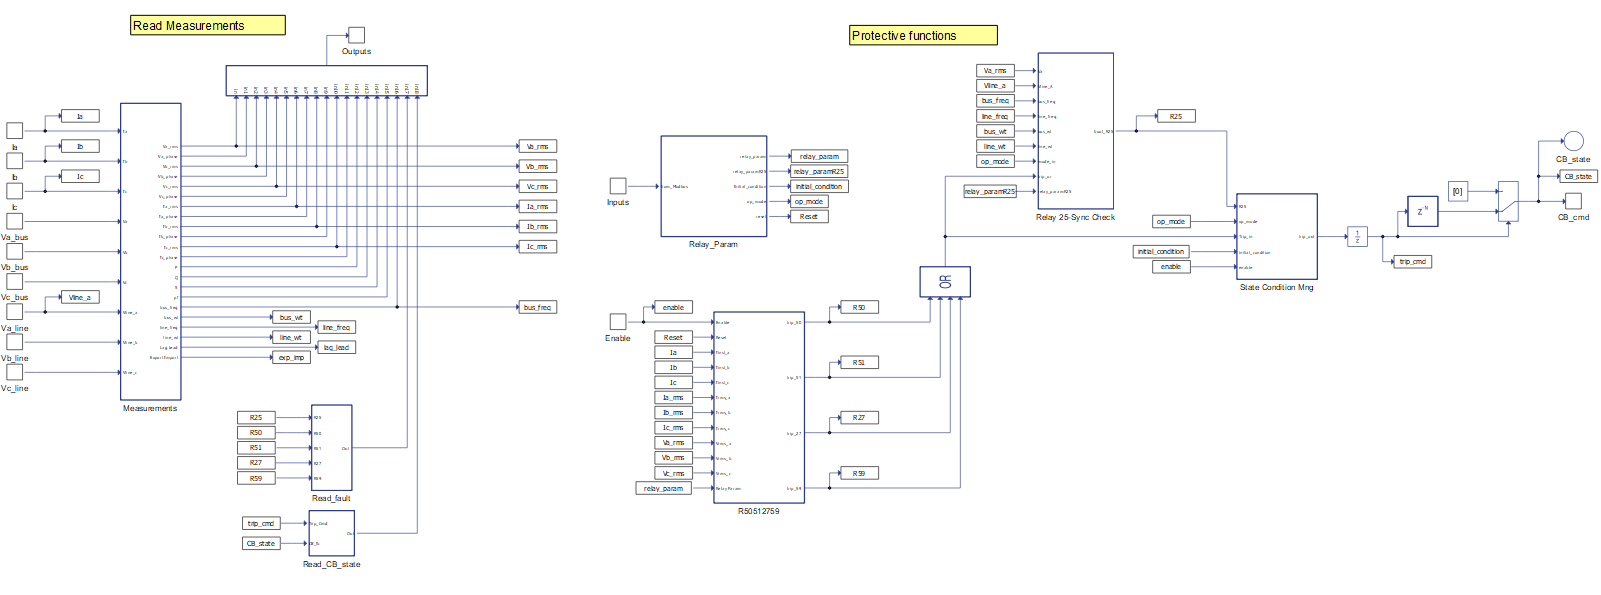
Task: Select the Read Measurements yellow annotation
Action: coord(208,25)
